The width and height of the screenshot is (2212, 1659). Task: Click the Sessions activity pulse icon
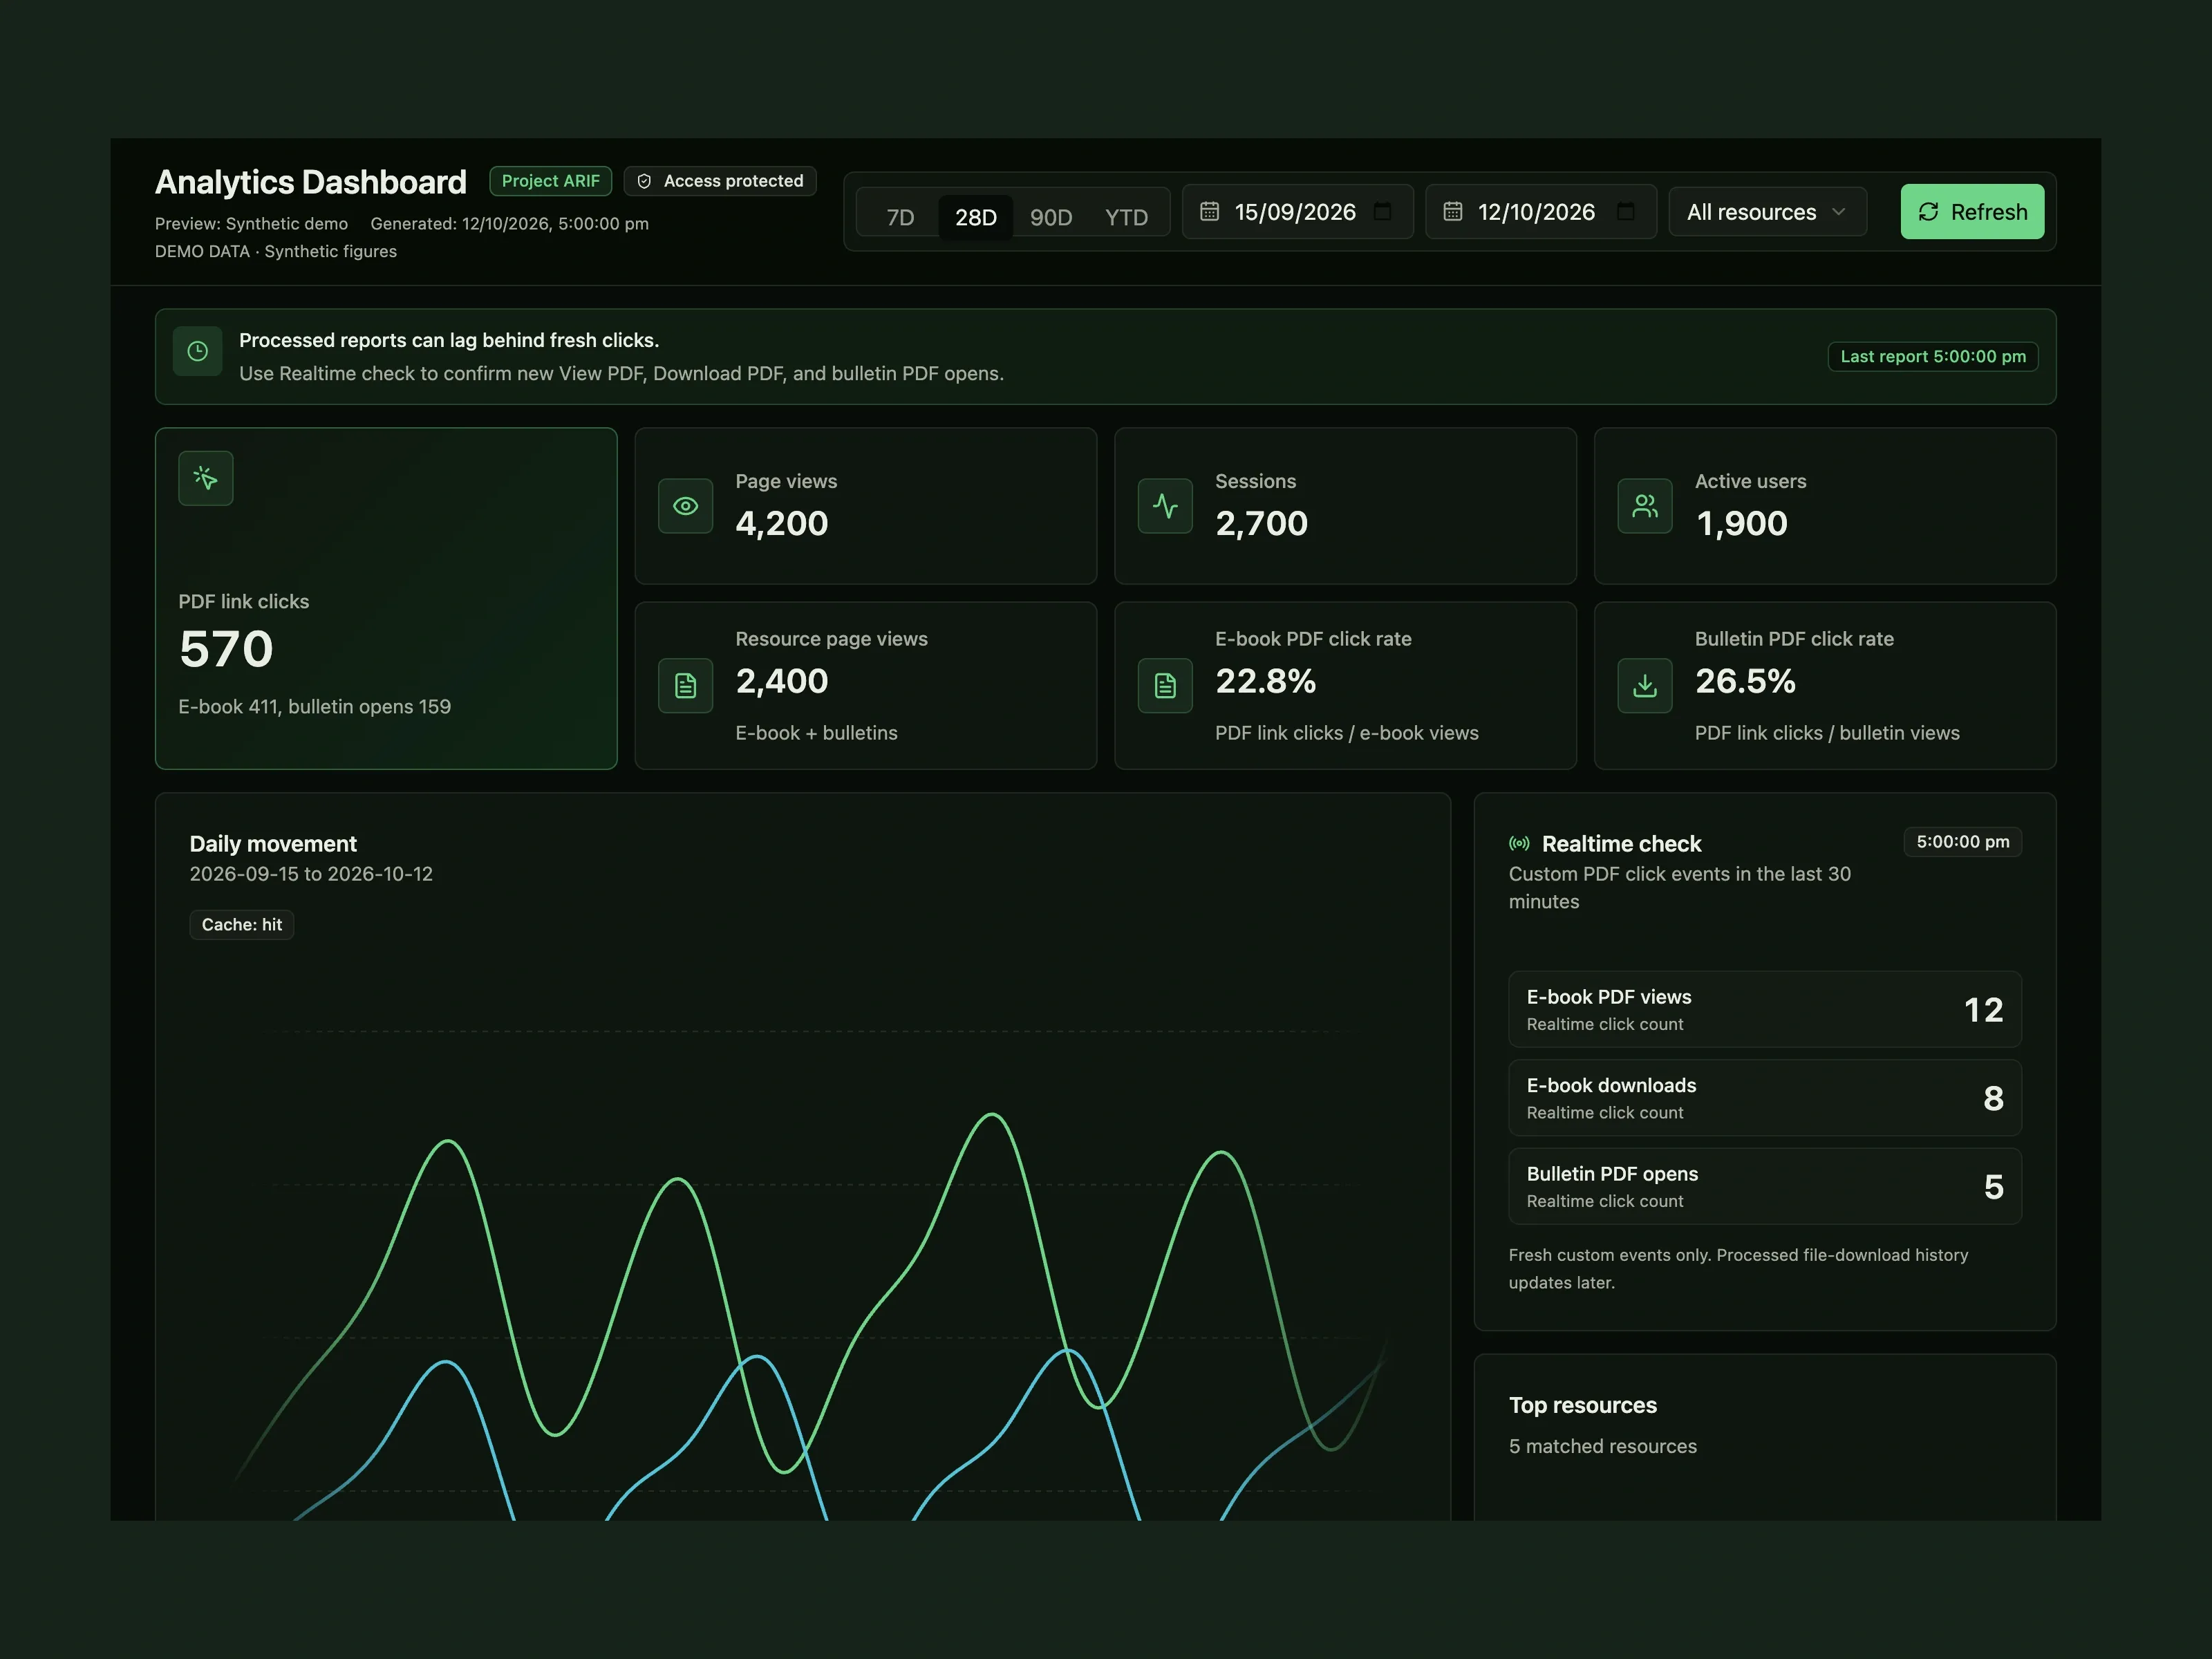tap(1165, 506)
